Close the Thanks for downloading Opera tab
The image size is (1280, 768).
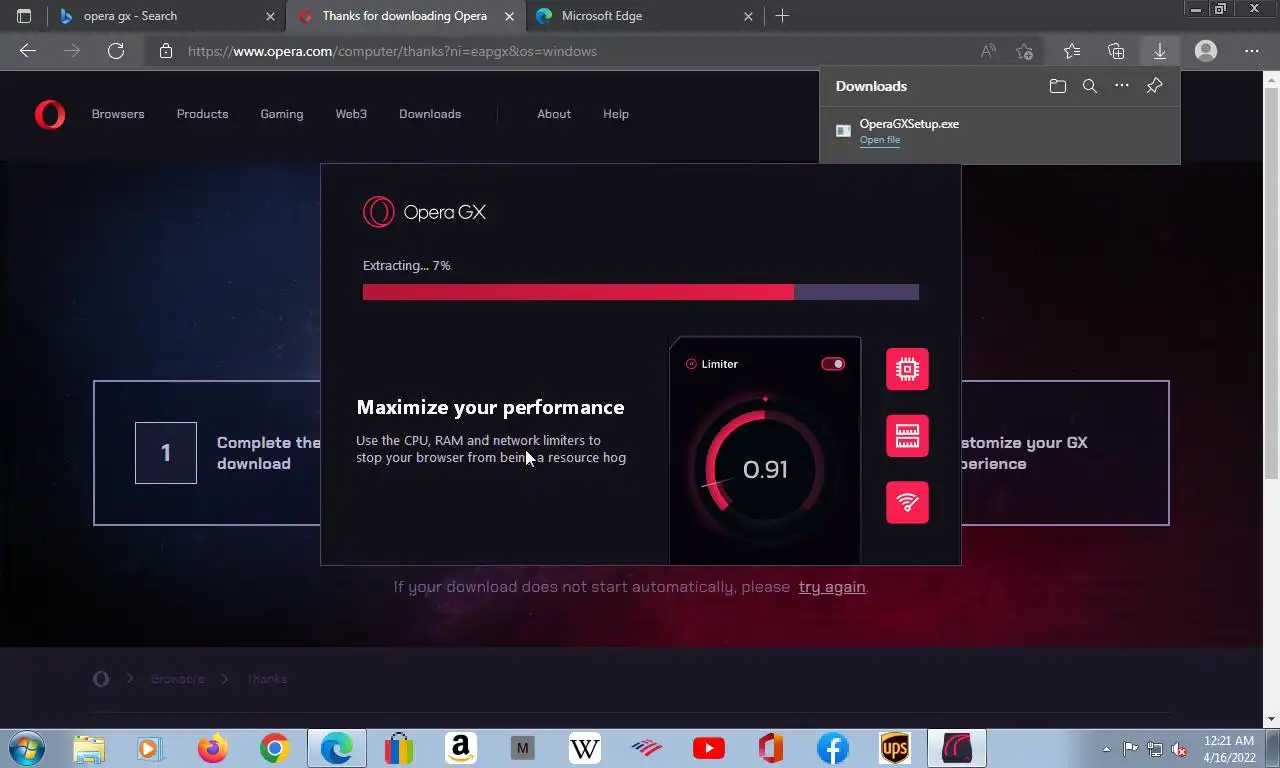tap(510, 16)
